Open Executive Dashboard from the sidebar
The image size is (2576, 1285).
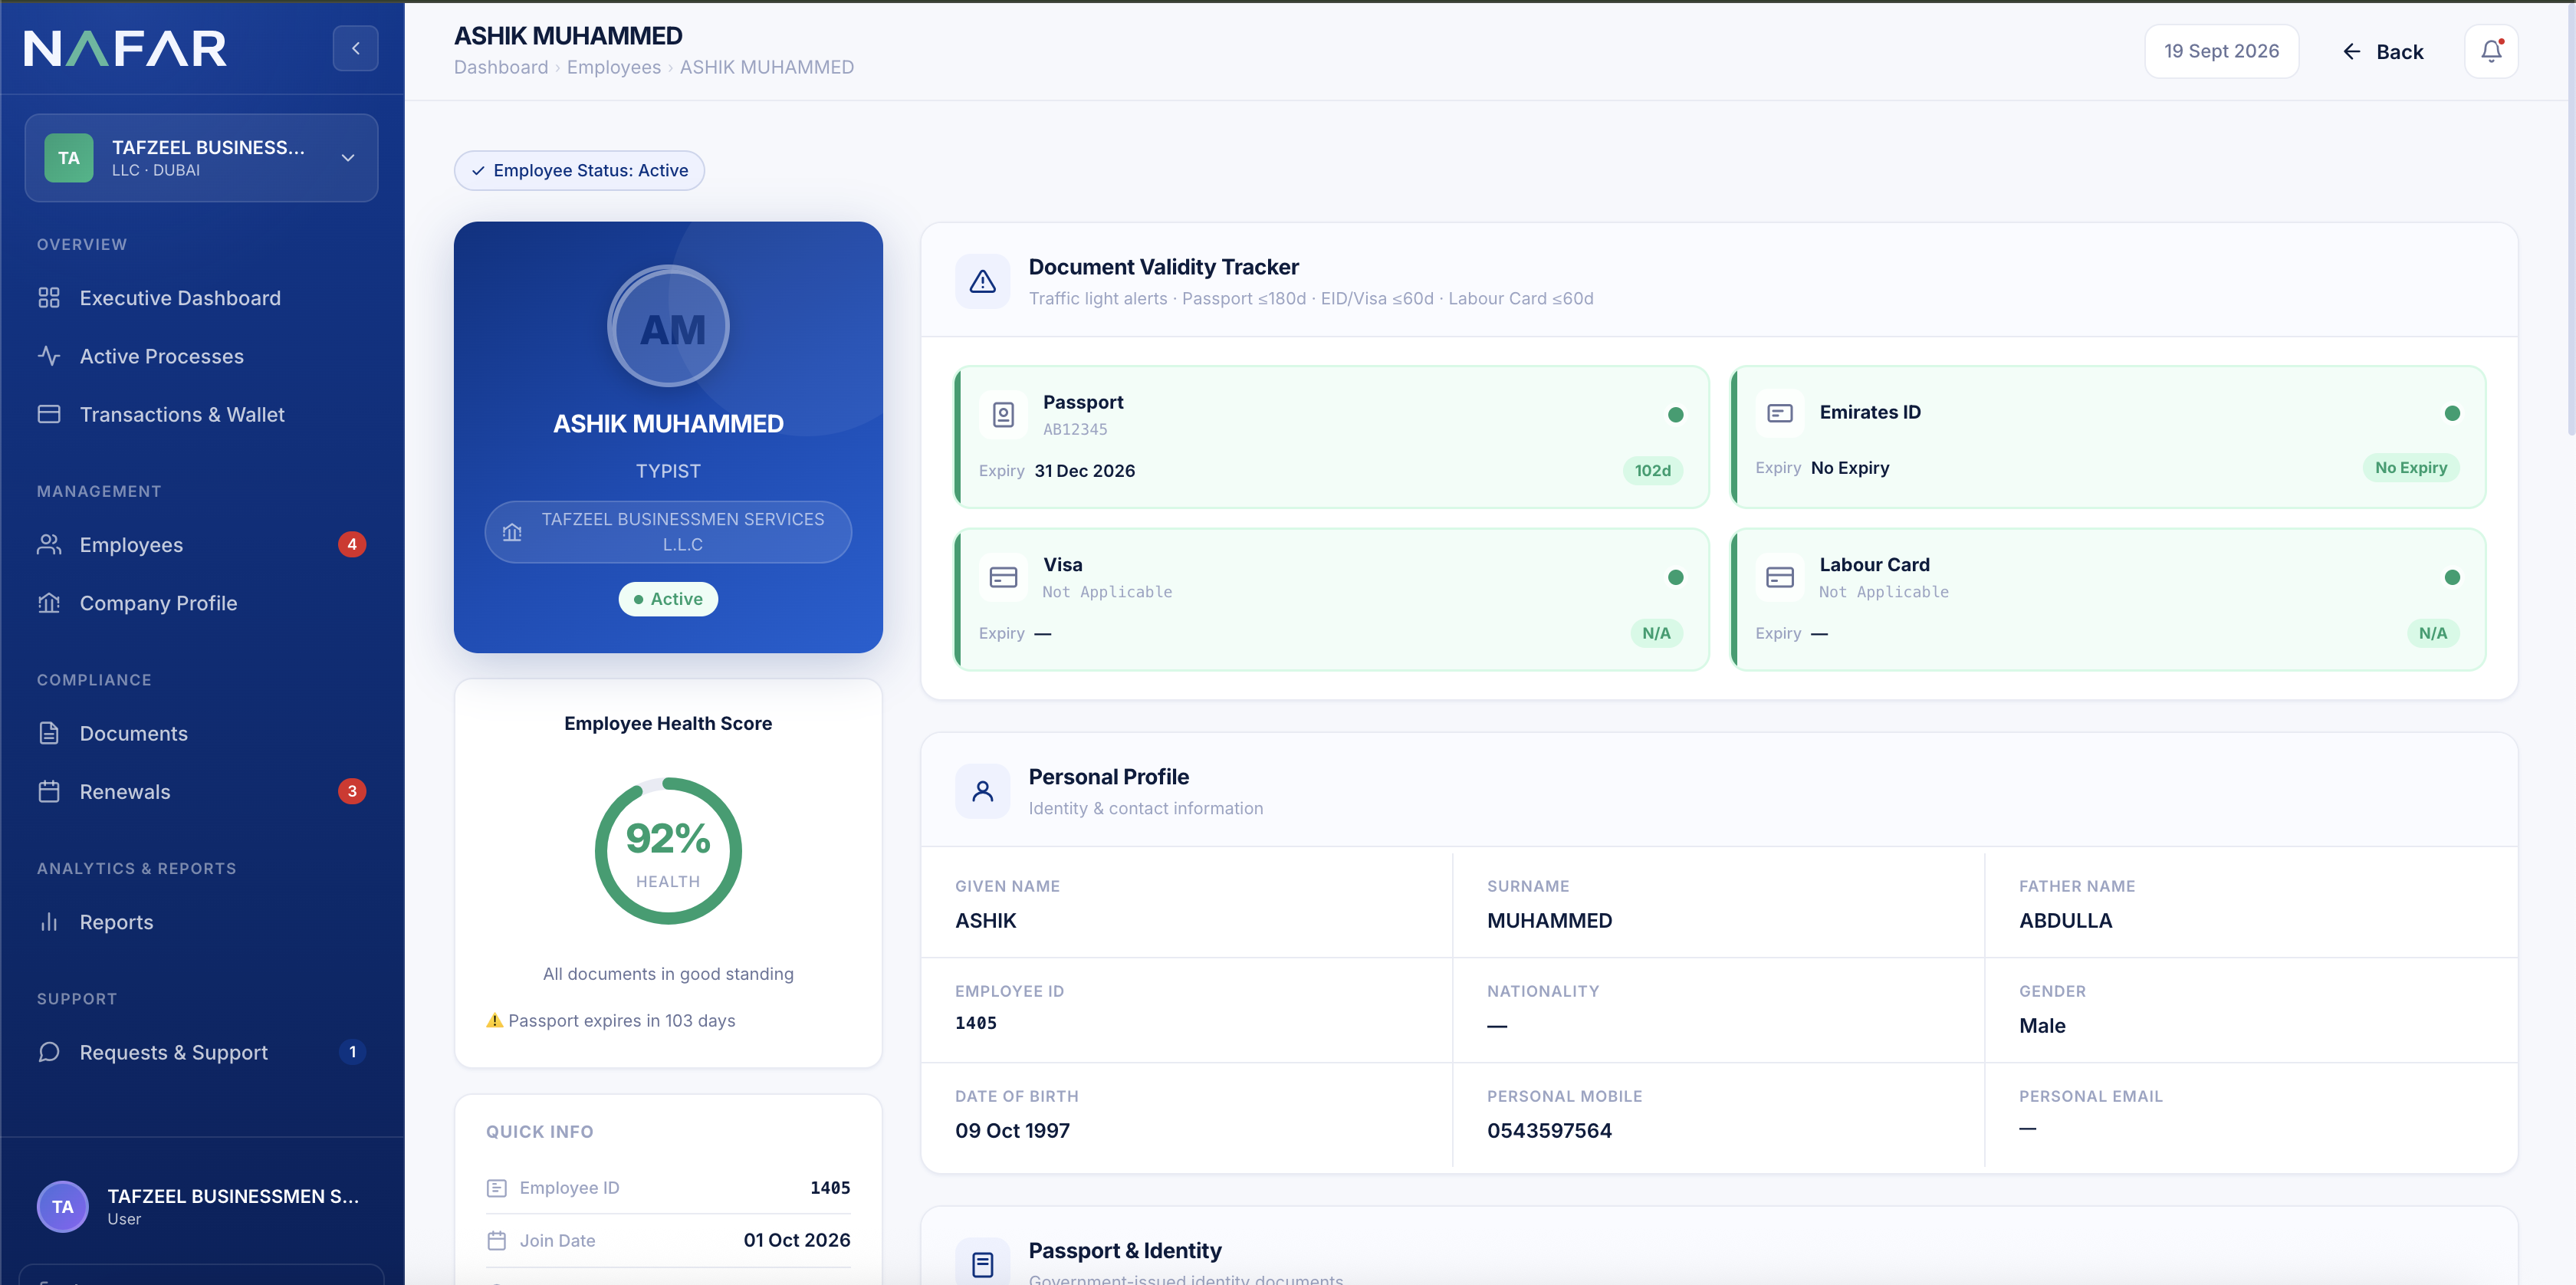201,298
